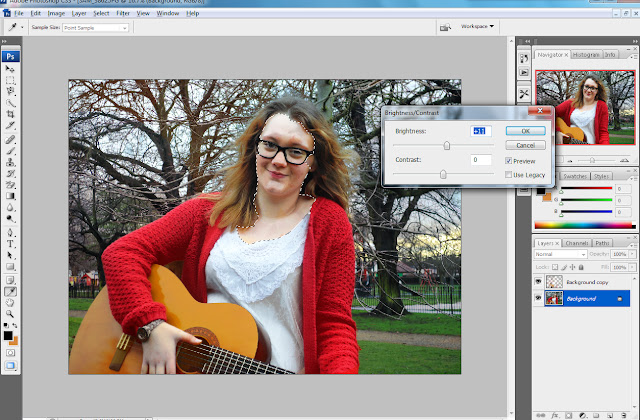Enable the Use Legacy checkbox
Viewport: 640px width, 420px height.
click(508, 175)
